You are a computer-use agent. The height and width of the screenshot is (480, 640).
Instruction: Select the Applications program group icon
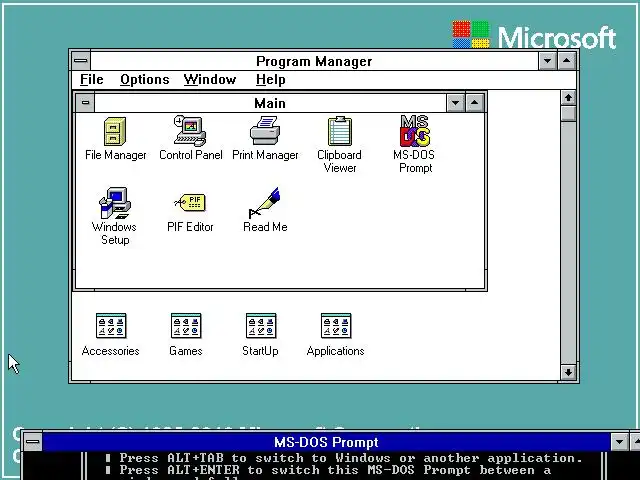pos(336,326)
